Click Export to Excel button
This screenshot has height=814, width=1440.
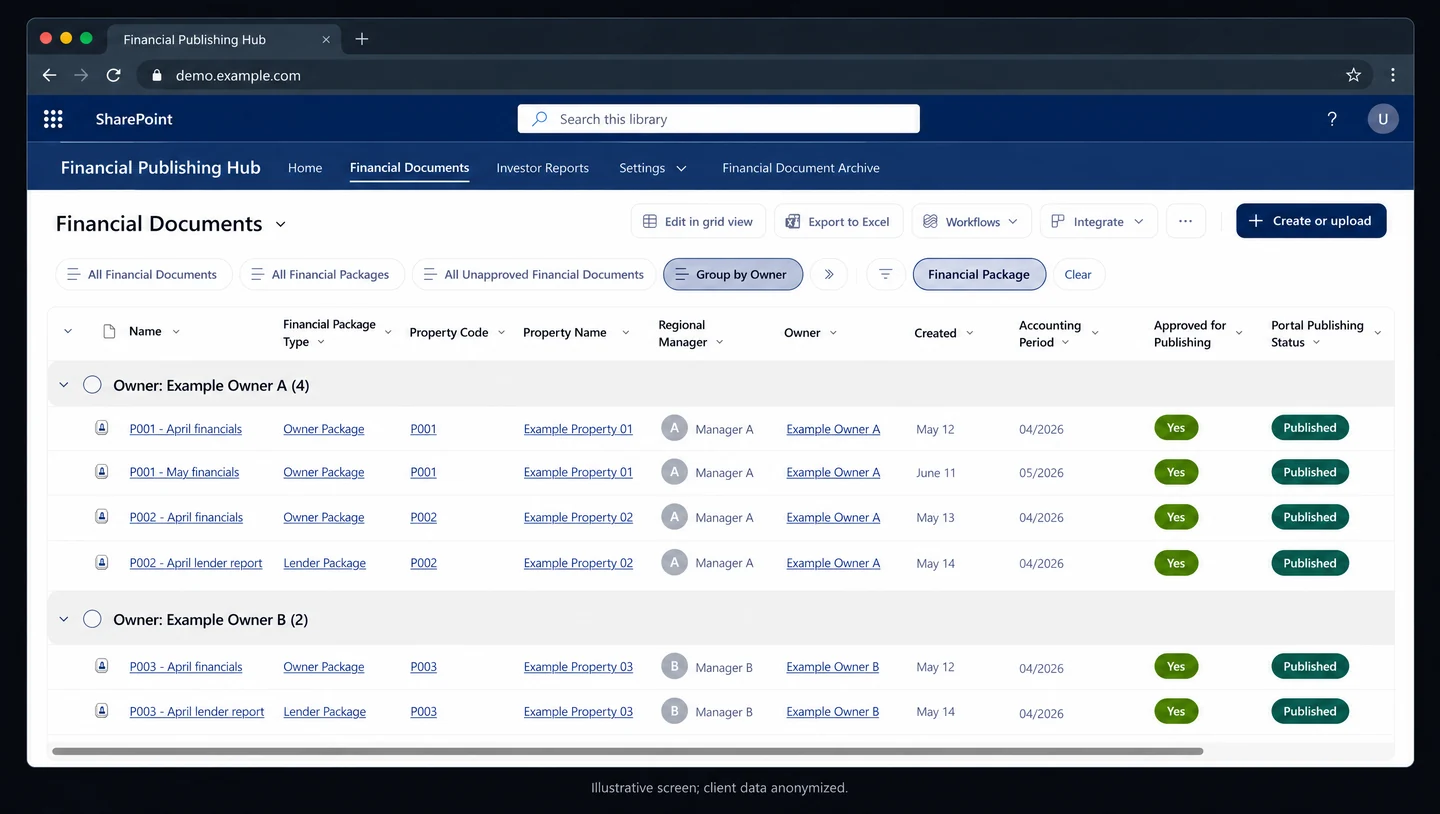point(839,221)
